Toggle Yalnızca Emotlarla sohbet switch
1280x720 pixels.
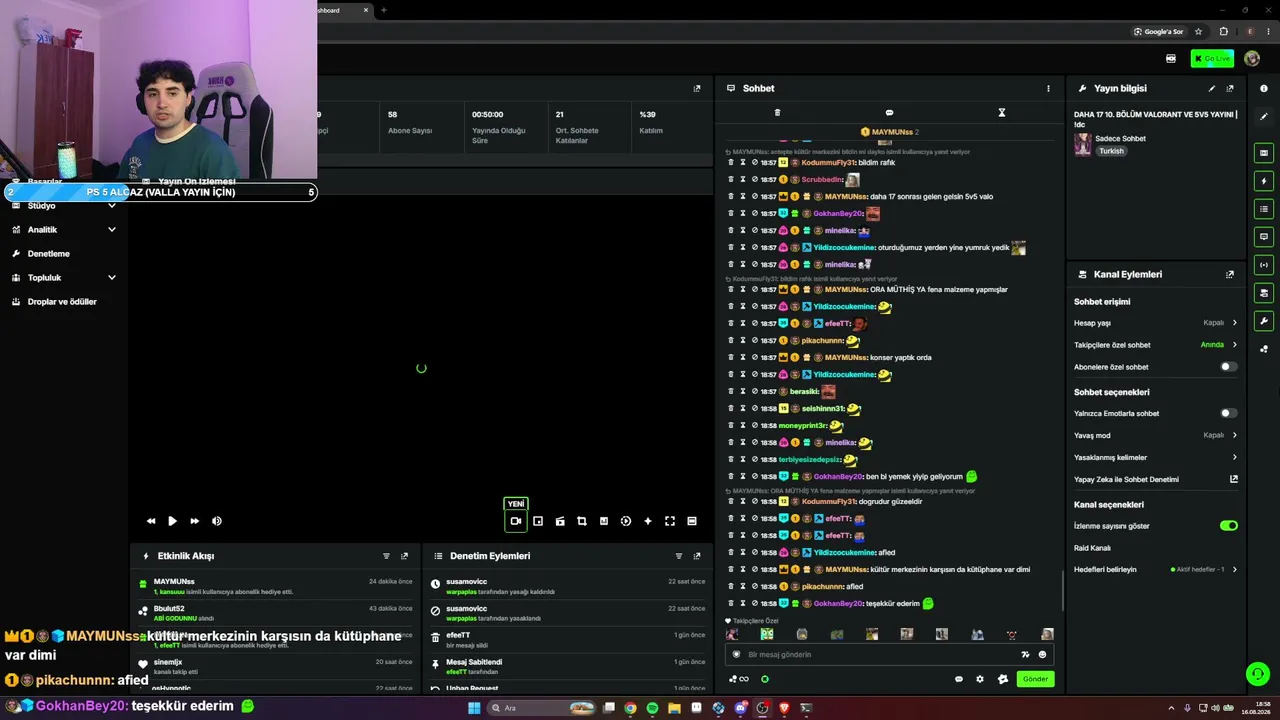point(1228,413)
